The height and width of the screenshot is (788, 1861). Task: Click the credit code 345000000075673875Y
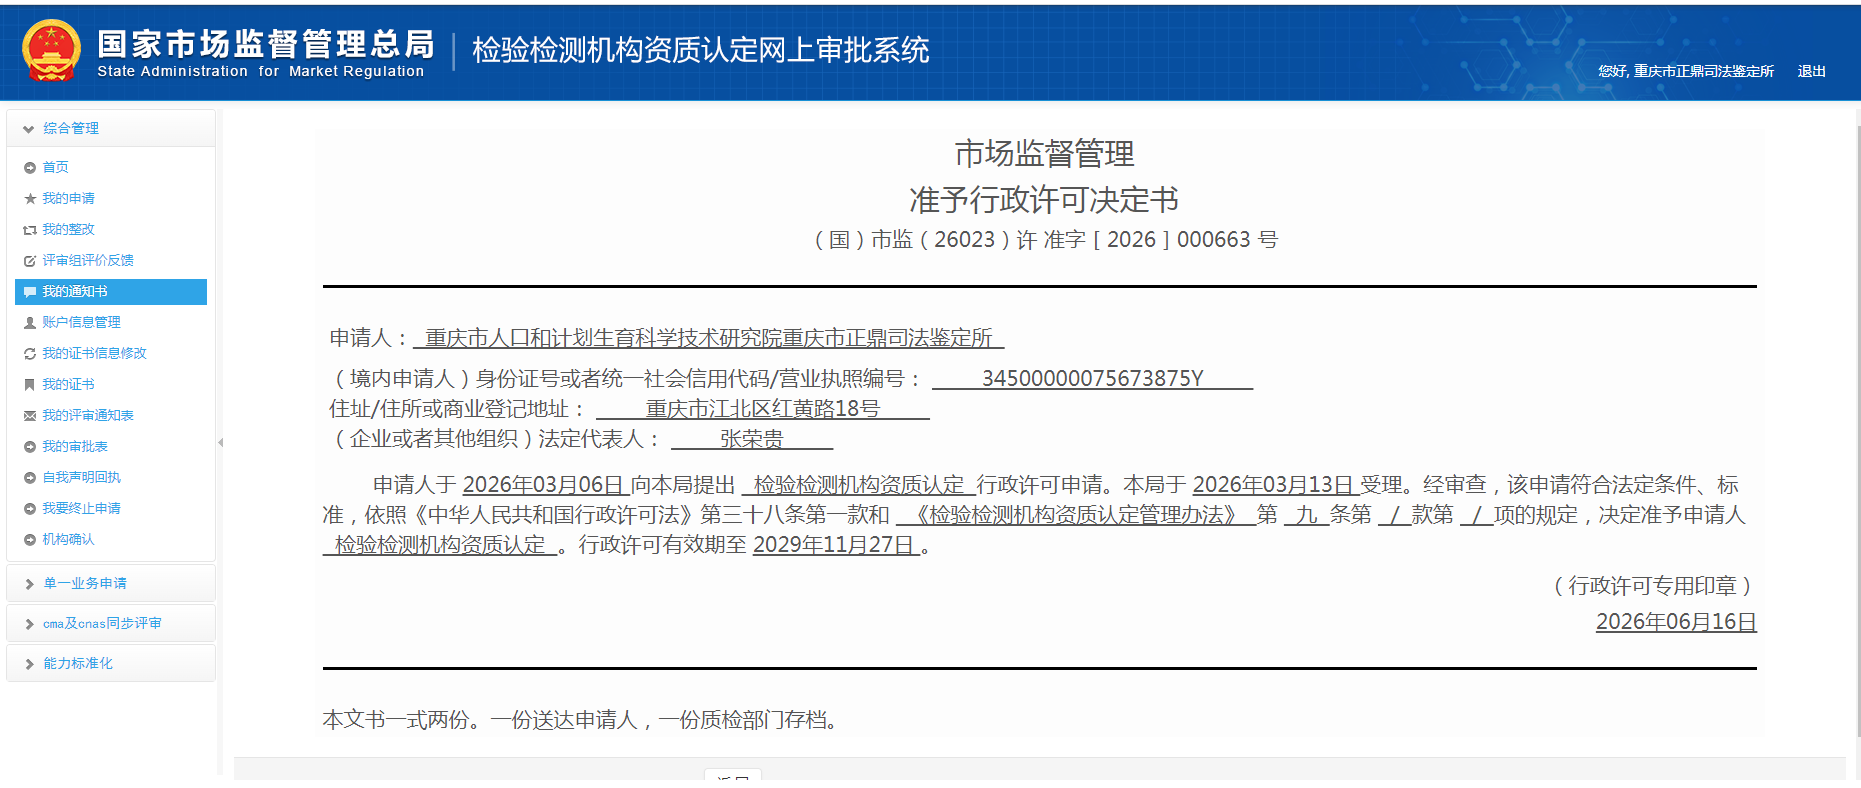click(1092, 378)
